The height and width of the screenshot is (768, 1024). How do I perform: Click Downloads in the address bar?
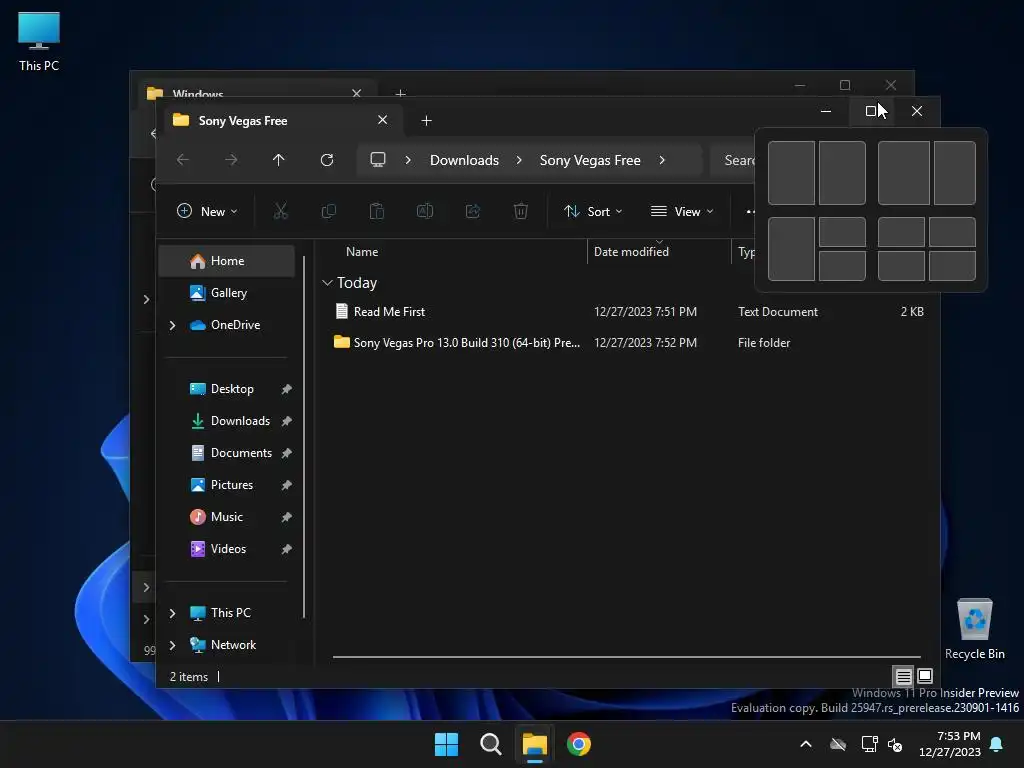pyautogui.click(x=464, y=160)
